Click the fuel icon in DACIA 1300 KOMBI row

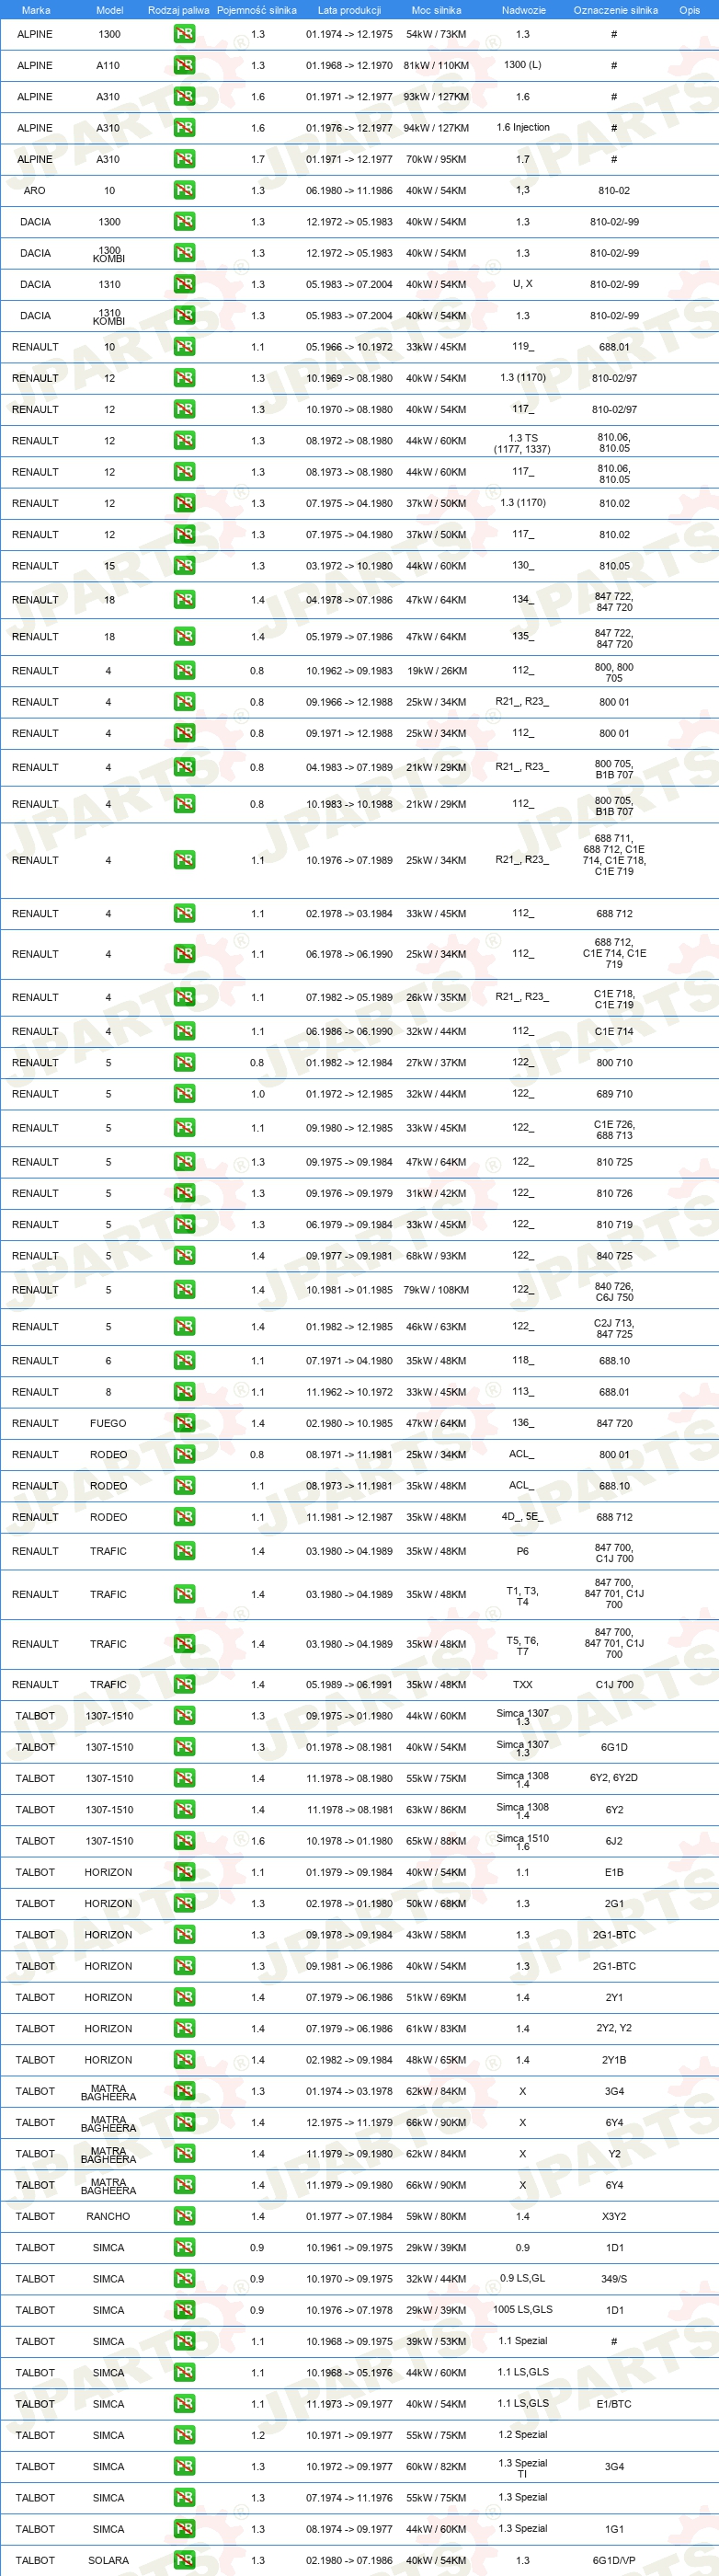pos(184,253)
